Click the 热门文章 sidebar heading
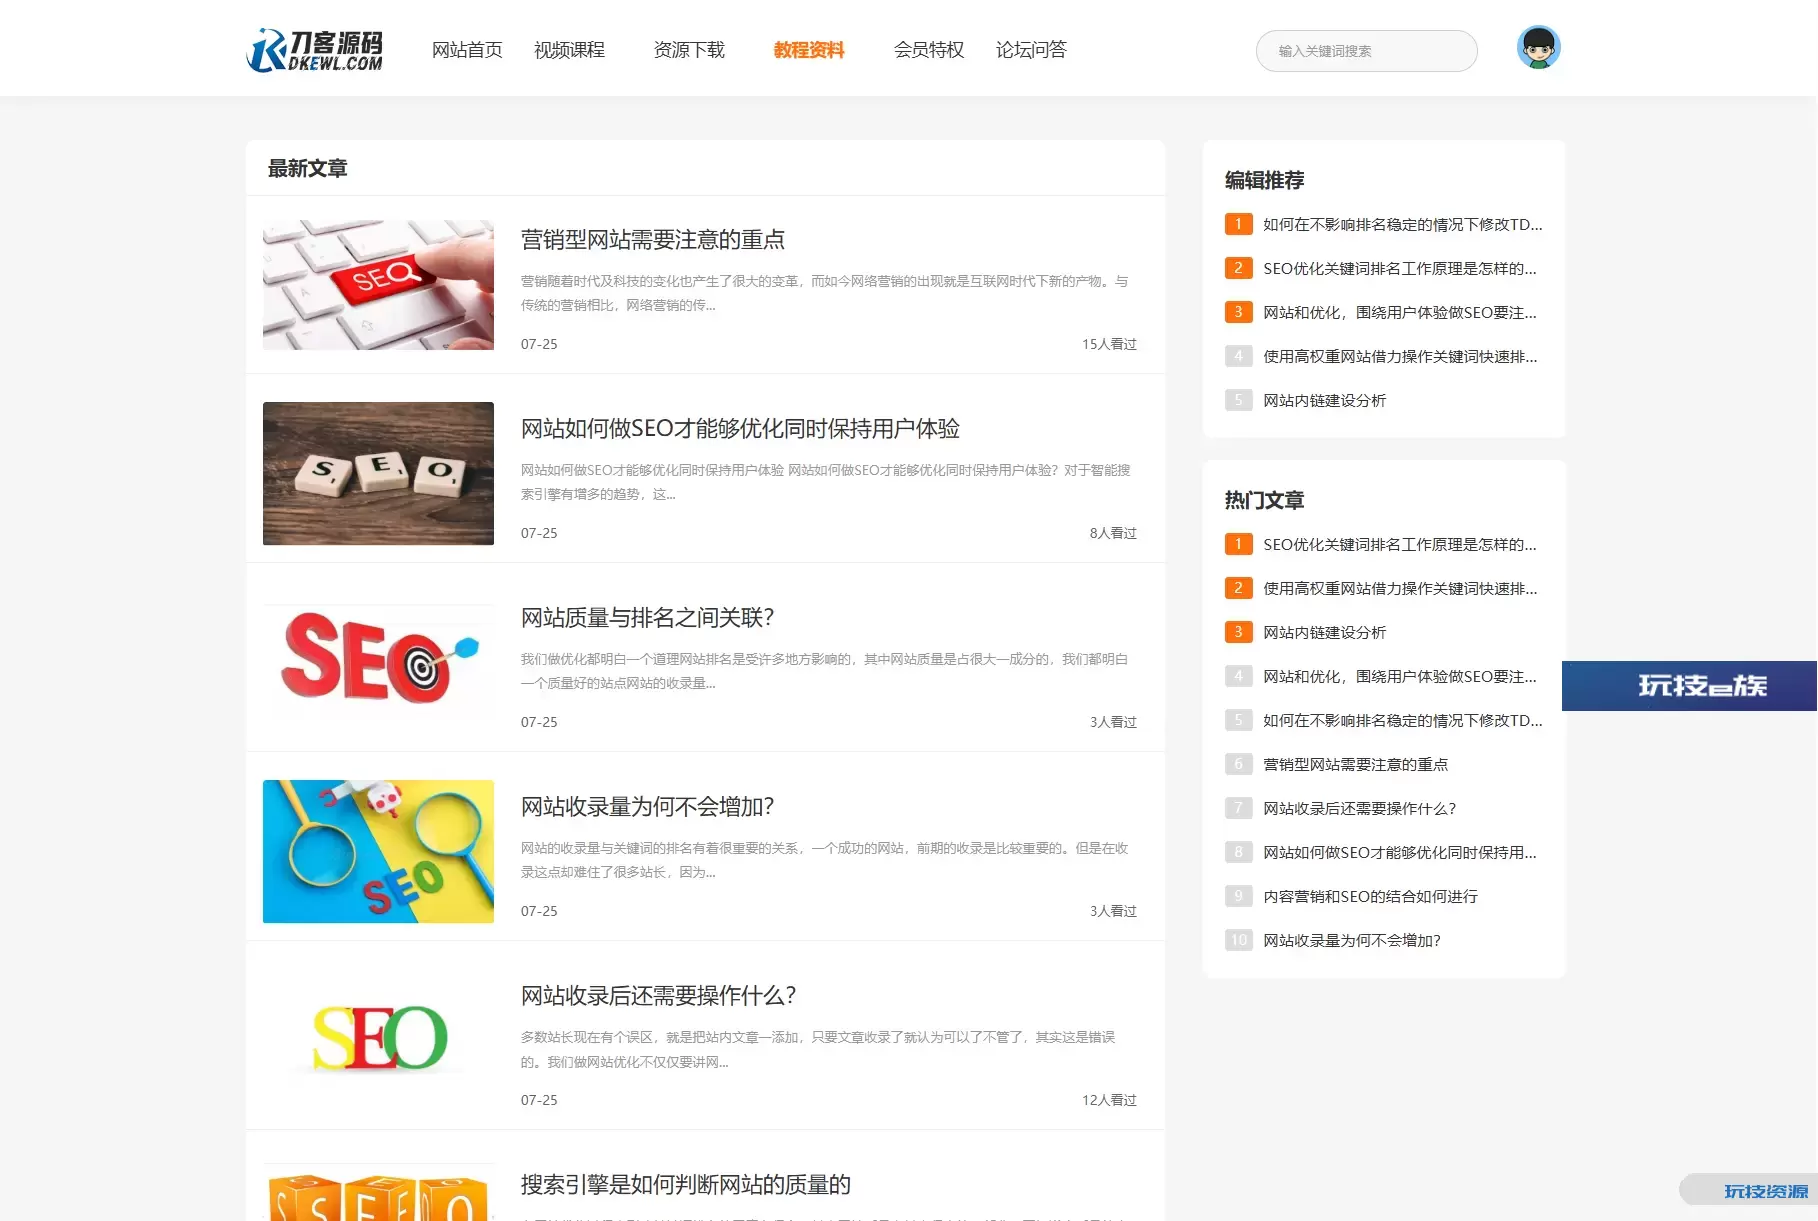The width and height of the screenshot is (1818, 1221). pos(1264,500)
